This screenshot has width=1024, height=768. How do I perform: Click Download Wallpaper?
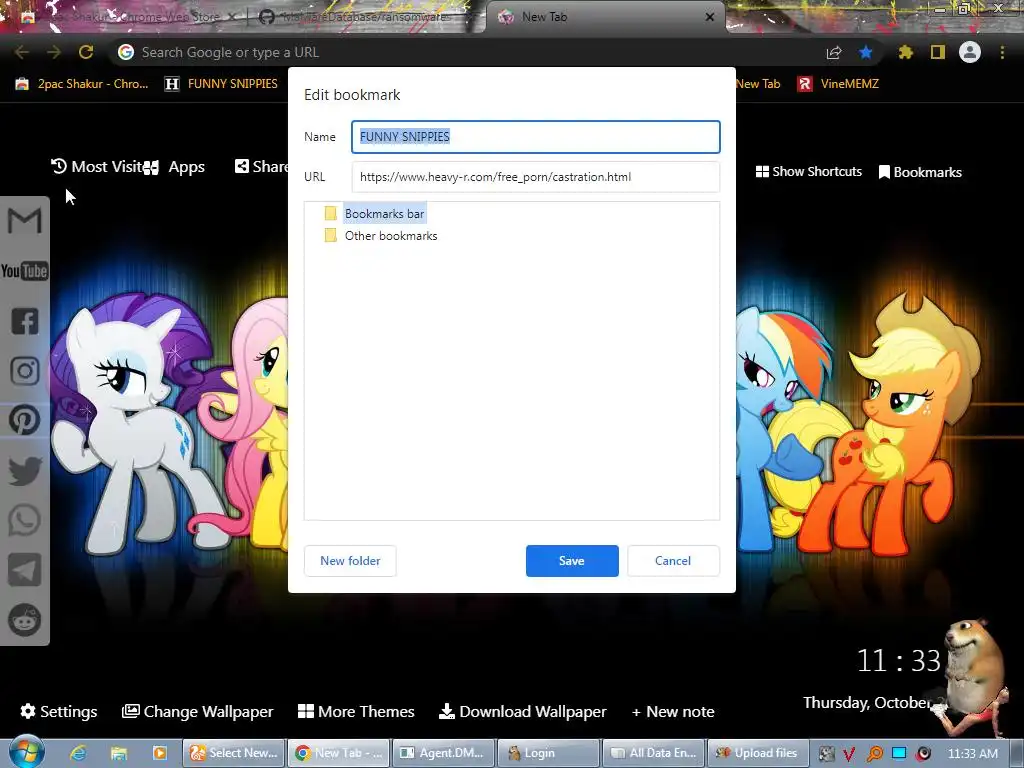[522, 711]
